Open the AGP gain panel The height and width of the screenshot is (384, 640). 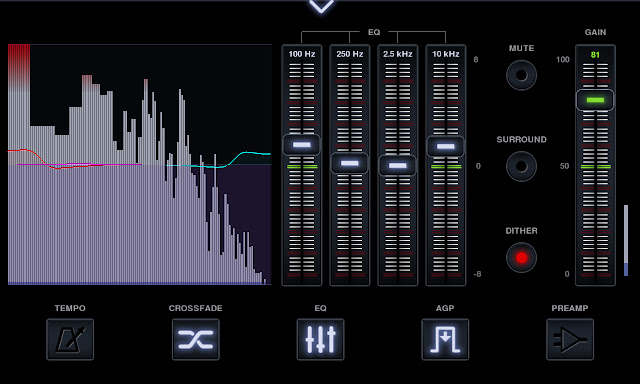[x=445, y=340]
